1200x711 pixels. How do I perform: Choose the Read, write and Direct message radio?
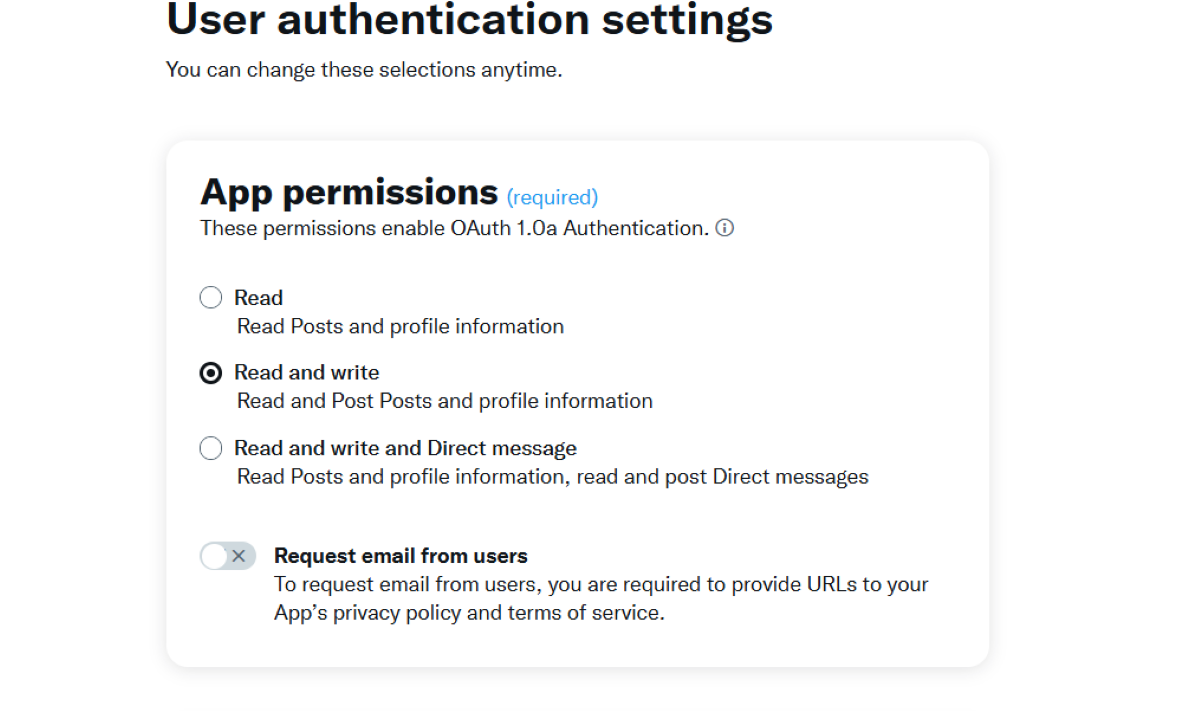(211, 448)
